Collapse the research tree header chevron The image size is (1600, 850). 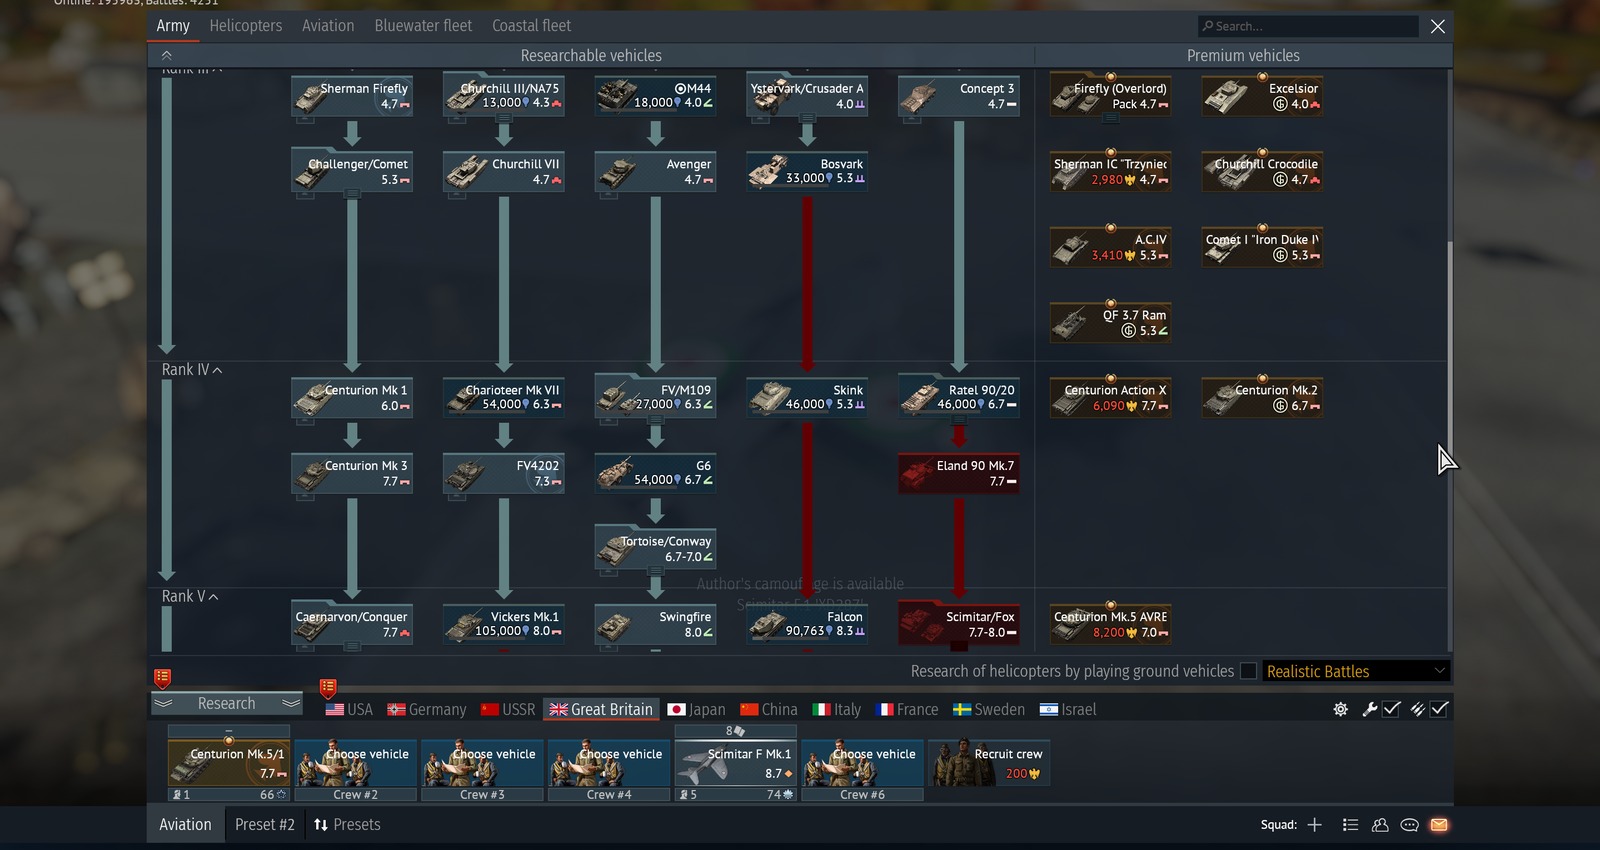click(x=167, y=55)
